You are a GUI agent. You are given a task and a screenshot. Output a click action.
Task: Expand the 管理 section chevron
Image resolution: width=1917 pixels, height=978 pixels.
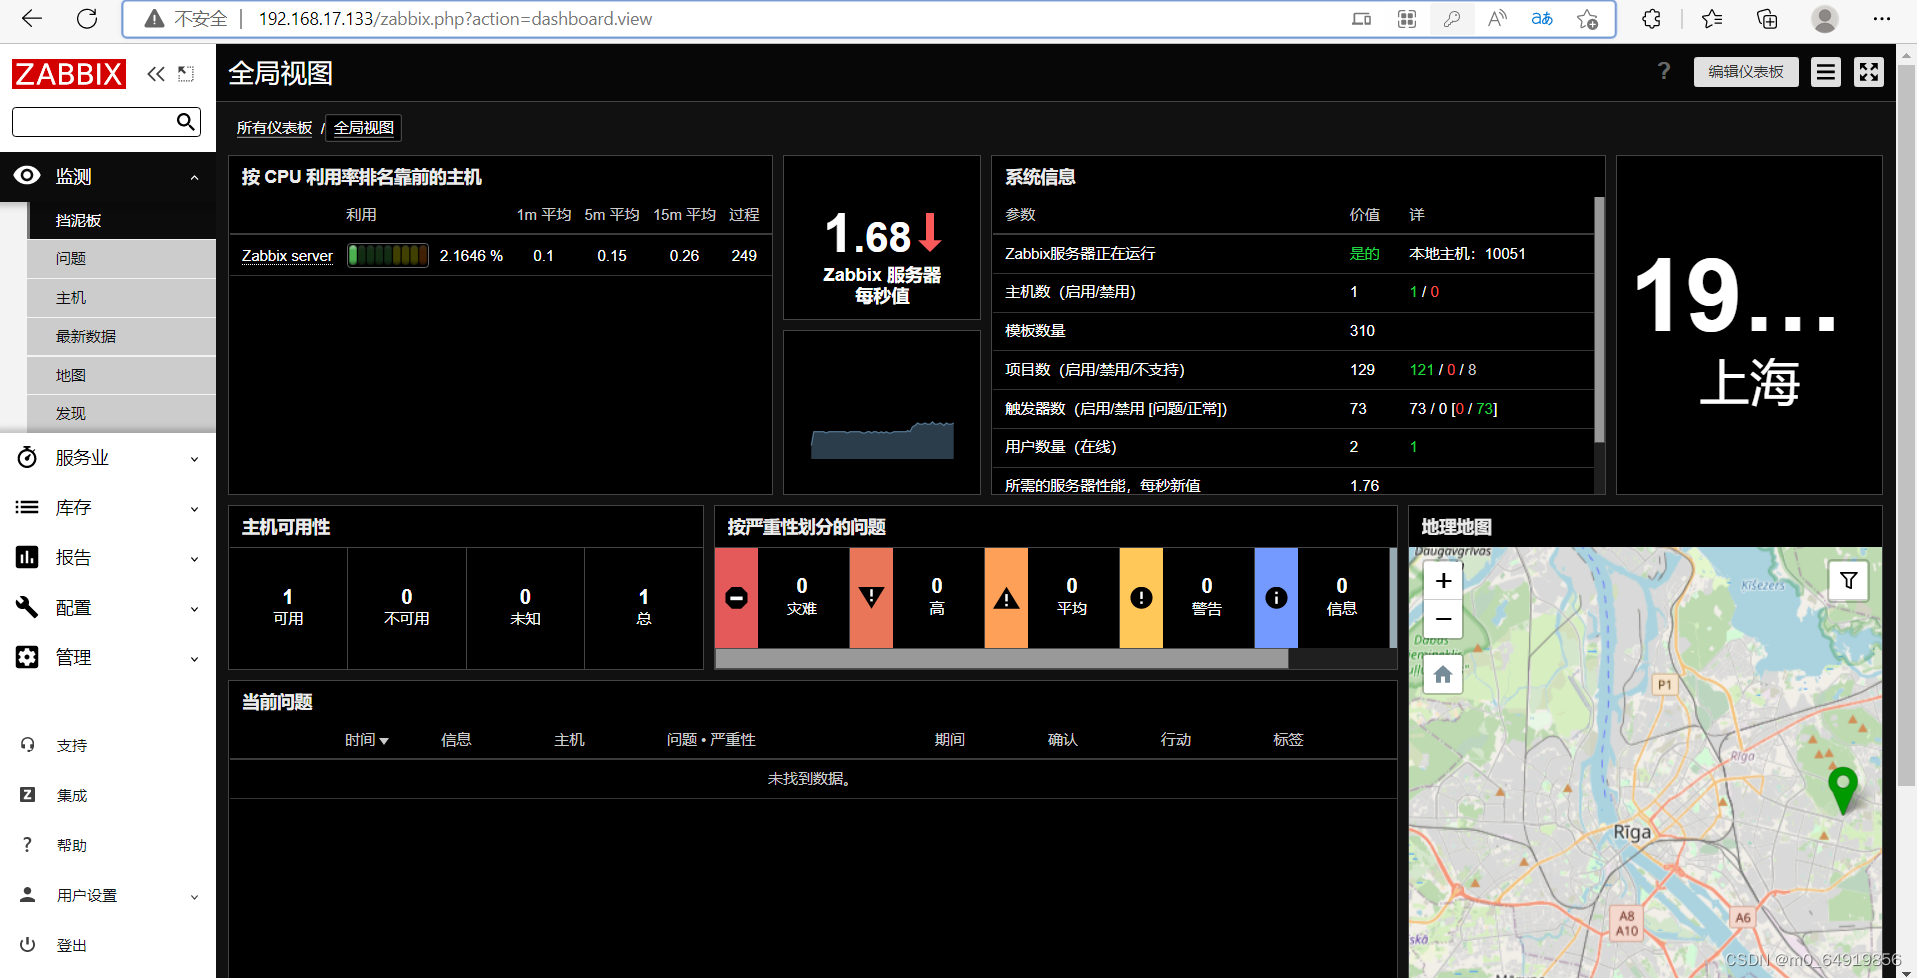click(x=195, y=659)
